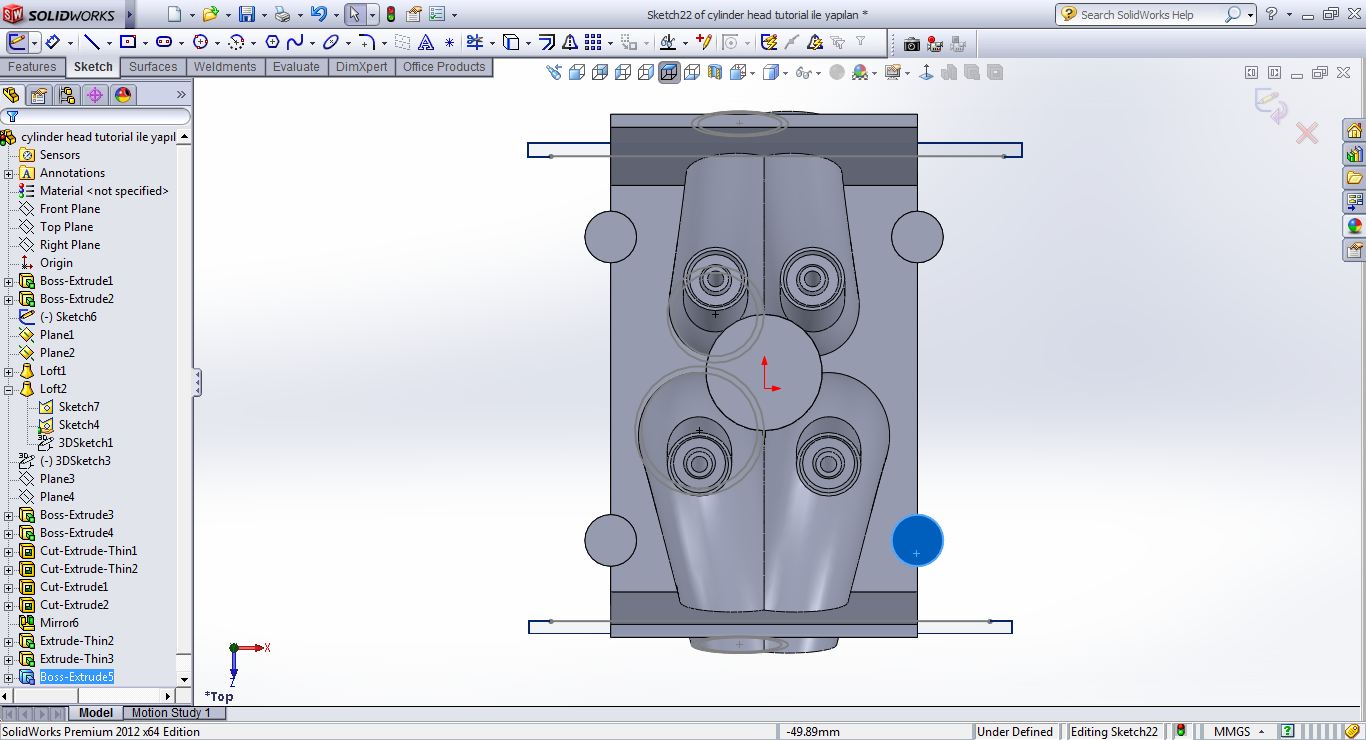Click the MMGS unit system button
This screenshot has height=740, width=1366.
(x=1231, y=731)
